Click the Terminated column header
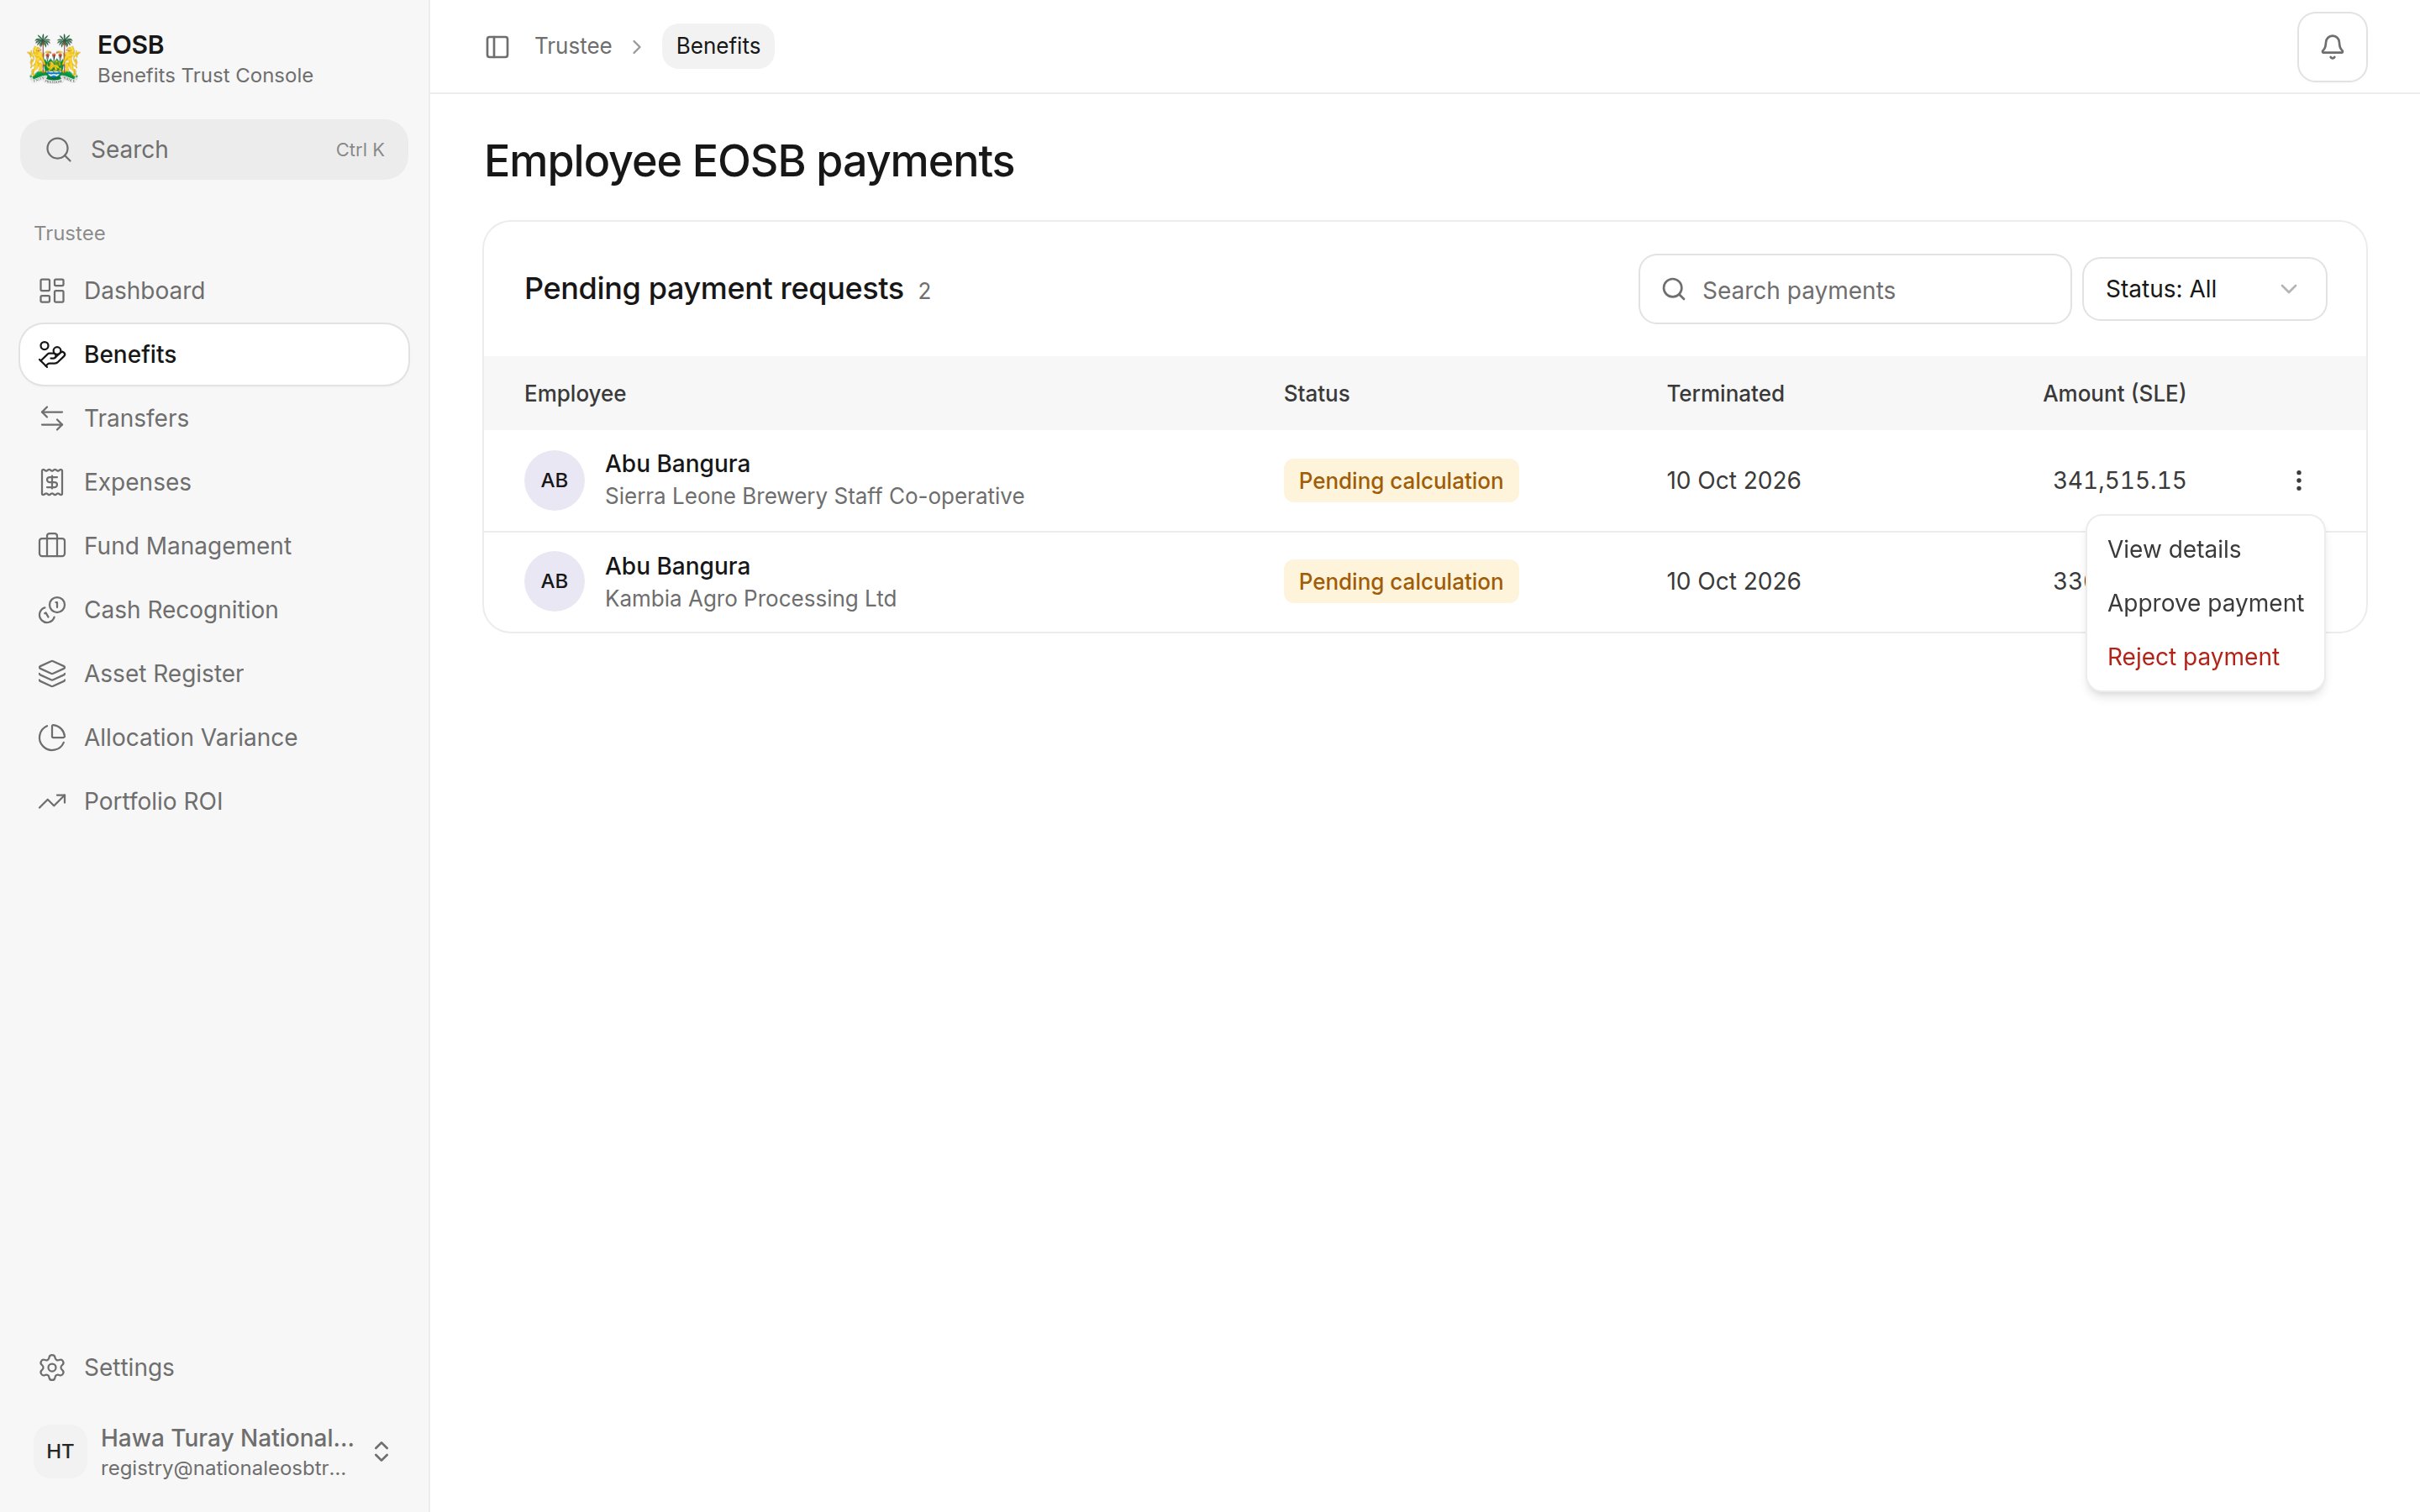 [x=1725, y=394]
